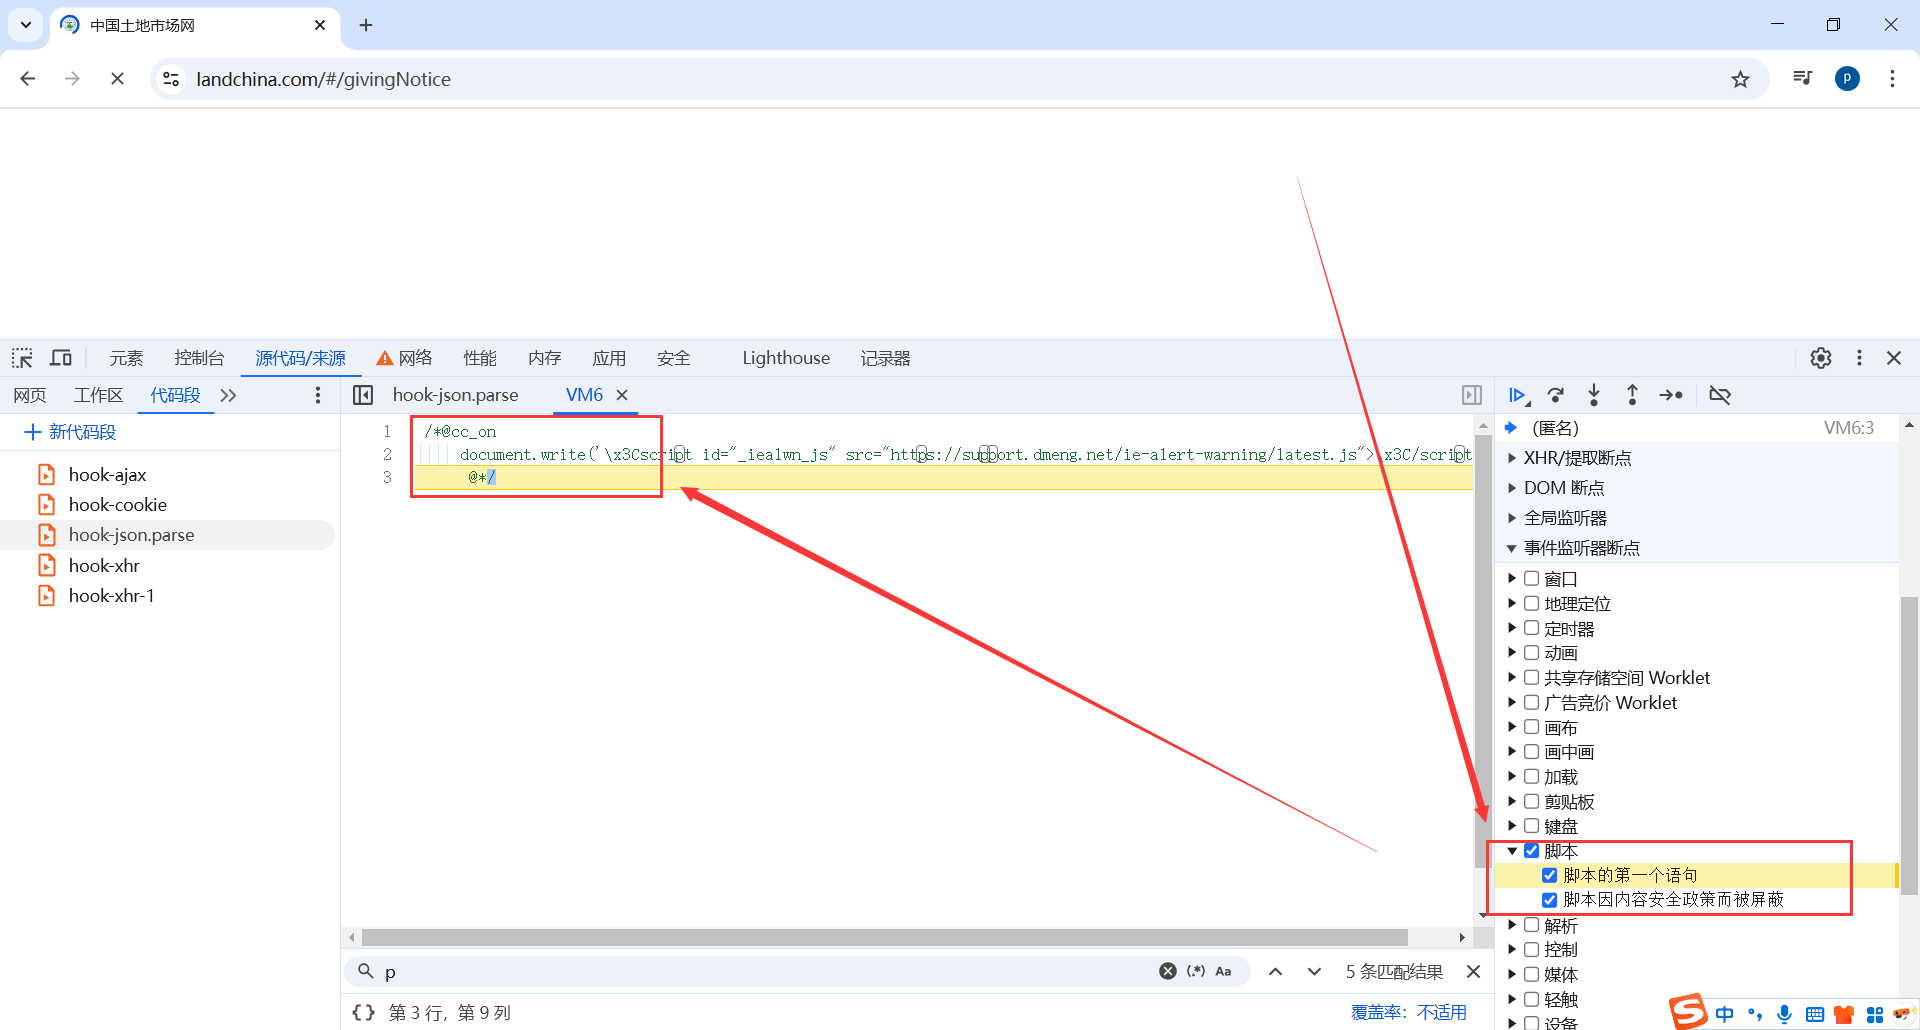Deactivate breakpoints icon
Image resolution: width=1920 pixels, height=1030 pixels.
(1720, 395)
